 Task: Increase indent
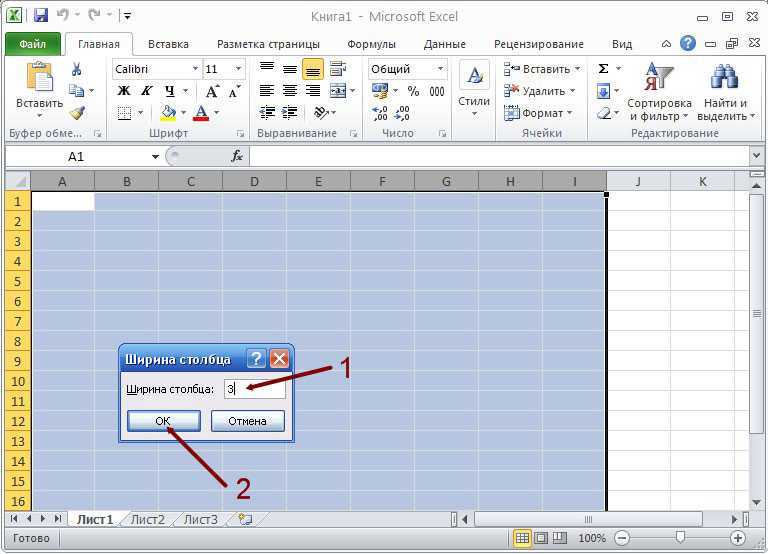tap(290, 113)
